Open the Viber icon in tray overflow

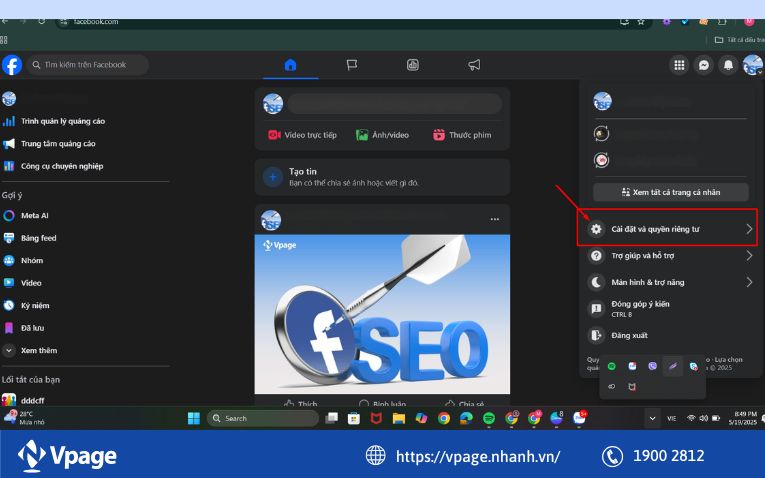[652, 366]
